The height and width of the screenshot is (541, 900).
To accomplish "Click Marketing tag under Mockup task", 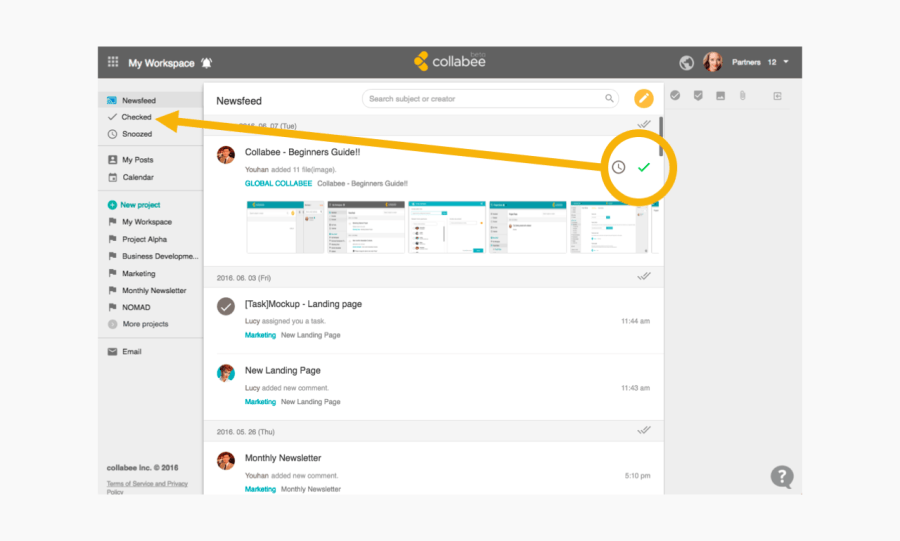I will (x=260, y=335).
